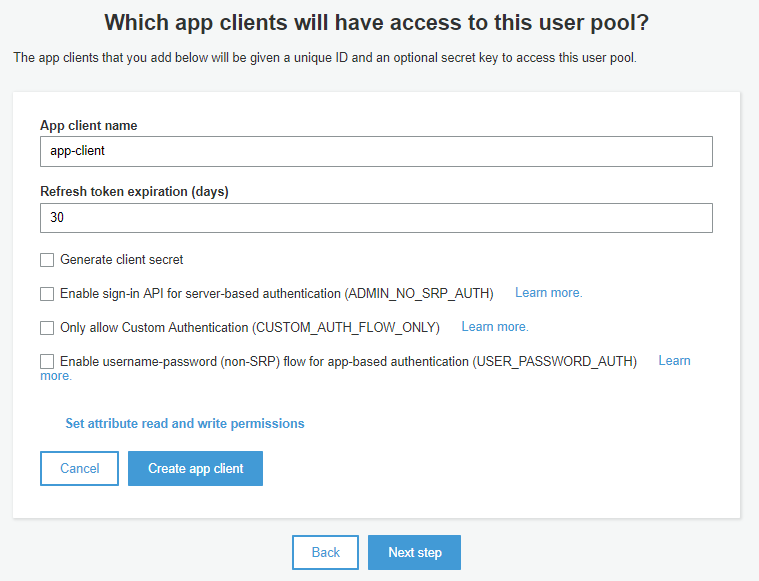The image size is (759, 581).
Task: Open Learn more link beside CUSTOM_AUTH_FLOW_ONLY
Action: click(494, 327)
